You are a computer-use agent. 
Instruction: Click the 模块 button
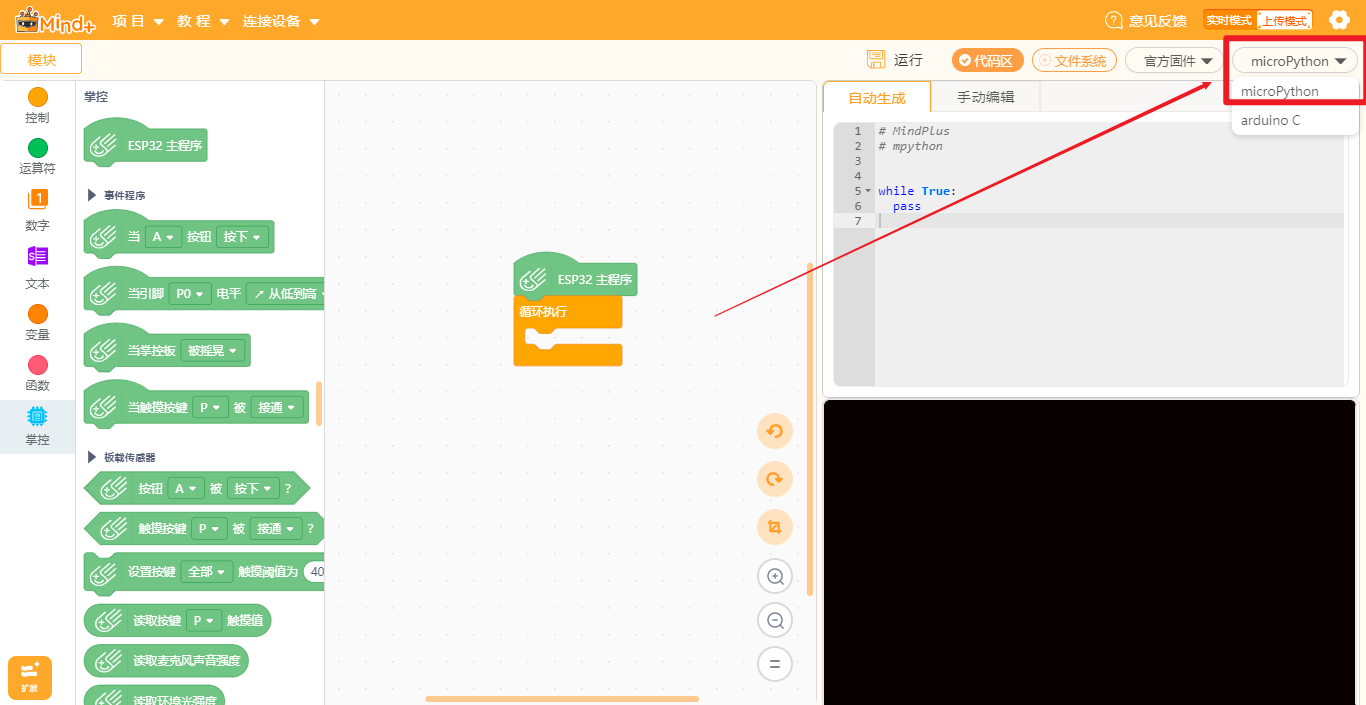(x=41, y=59)
